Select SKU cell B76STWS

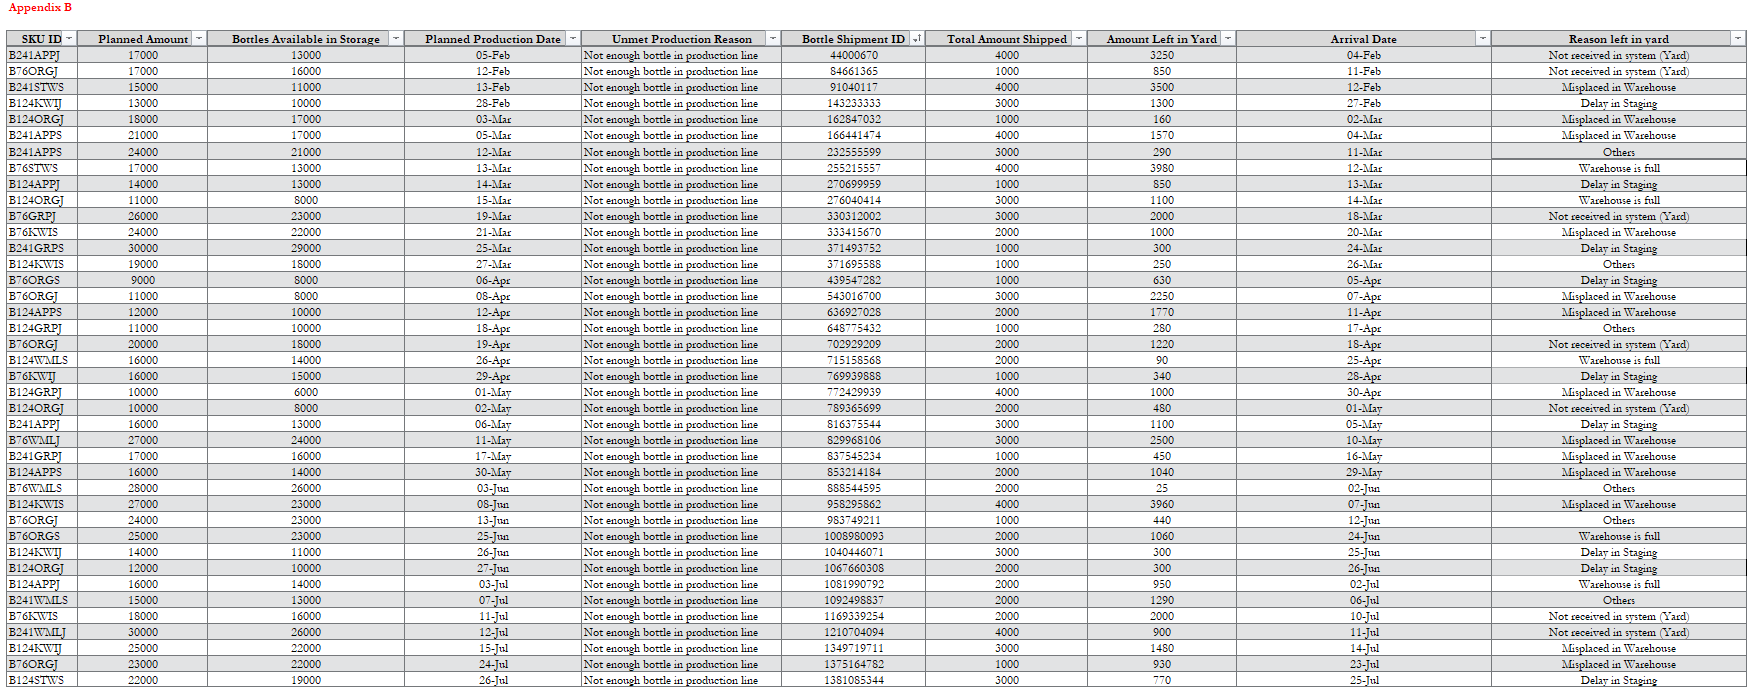[x=42, y=168]
